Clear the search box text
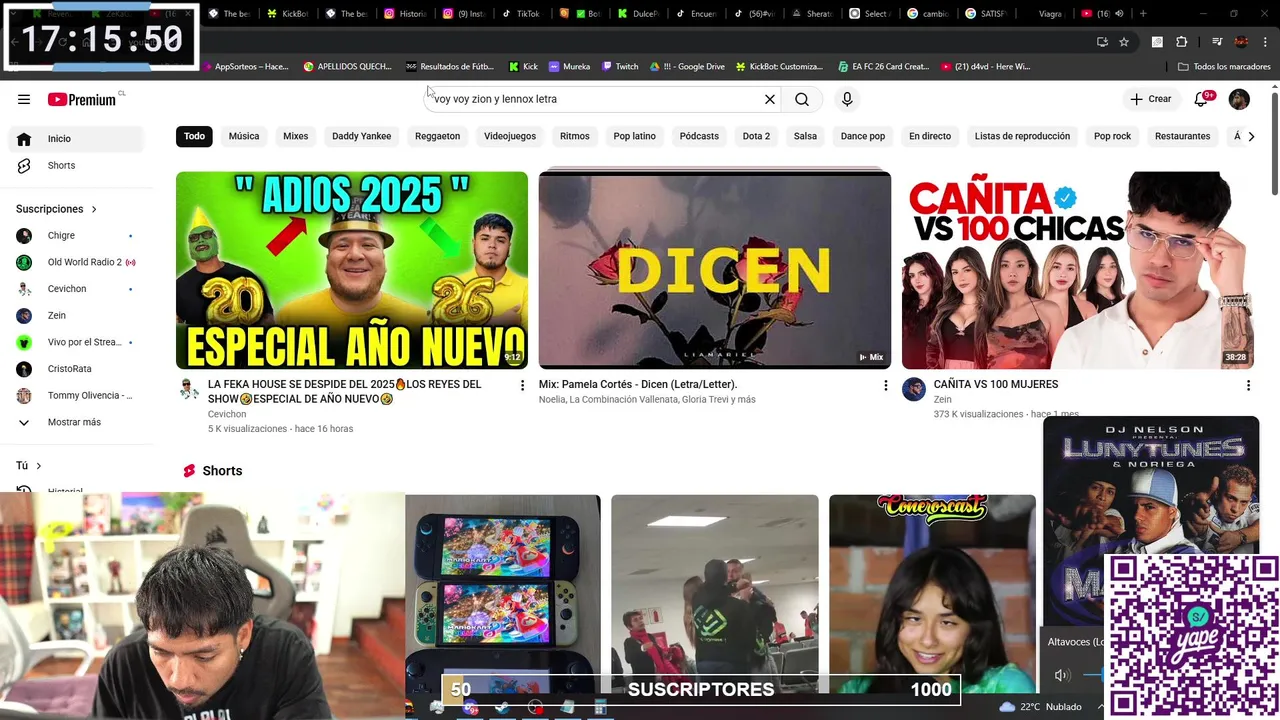Screen dimensions: 1280x720 [770, 99]
